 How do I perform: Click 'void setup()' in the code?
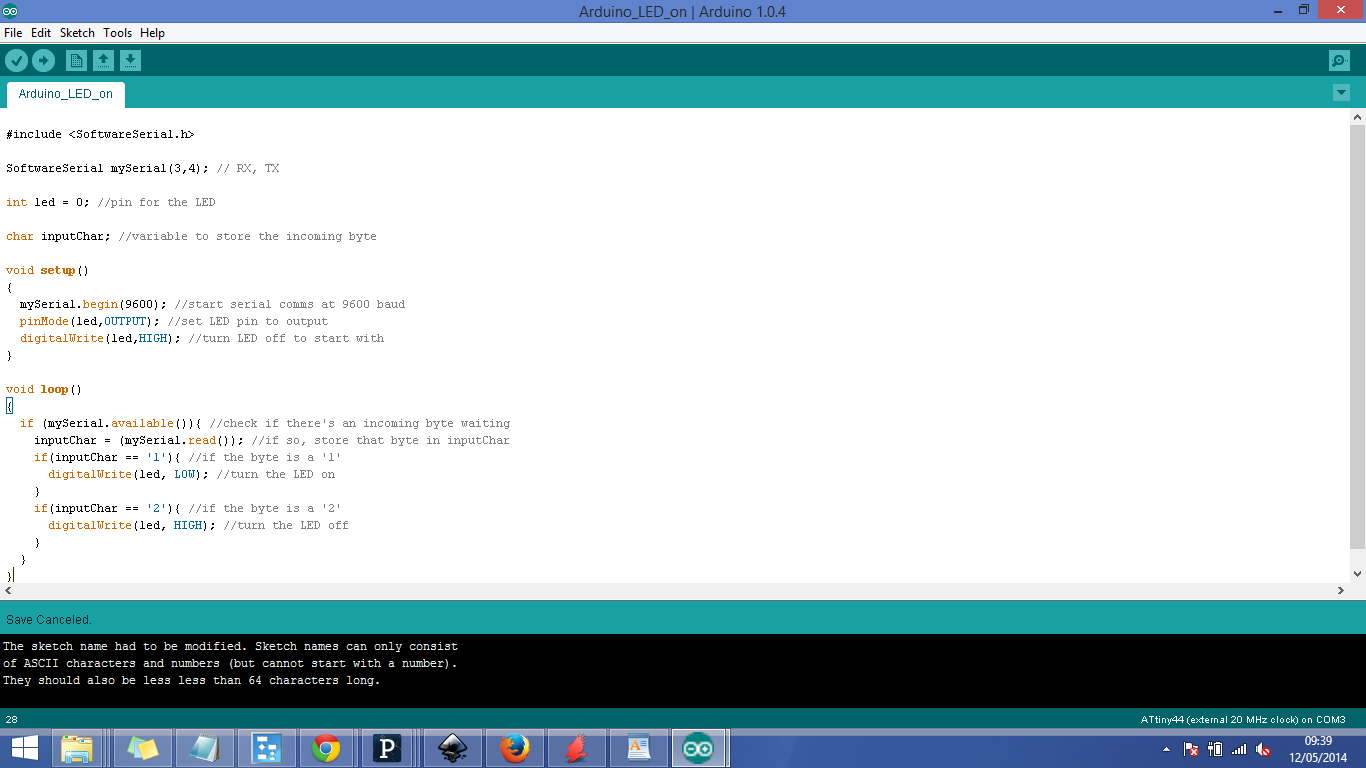(x=48, y=270)
